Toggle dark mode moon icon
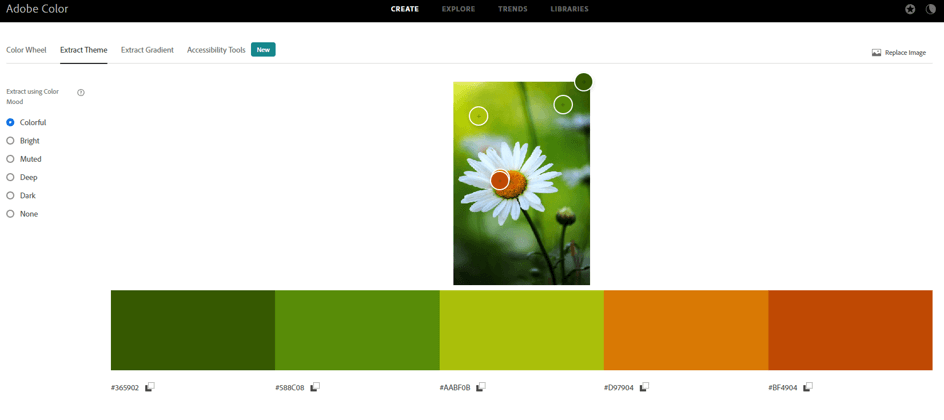The width and height of the screenshot is (944, 420). 931,9
